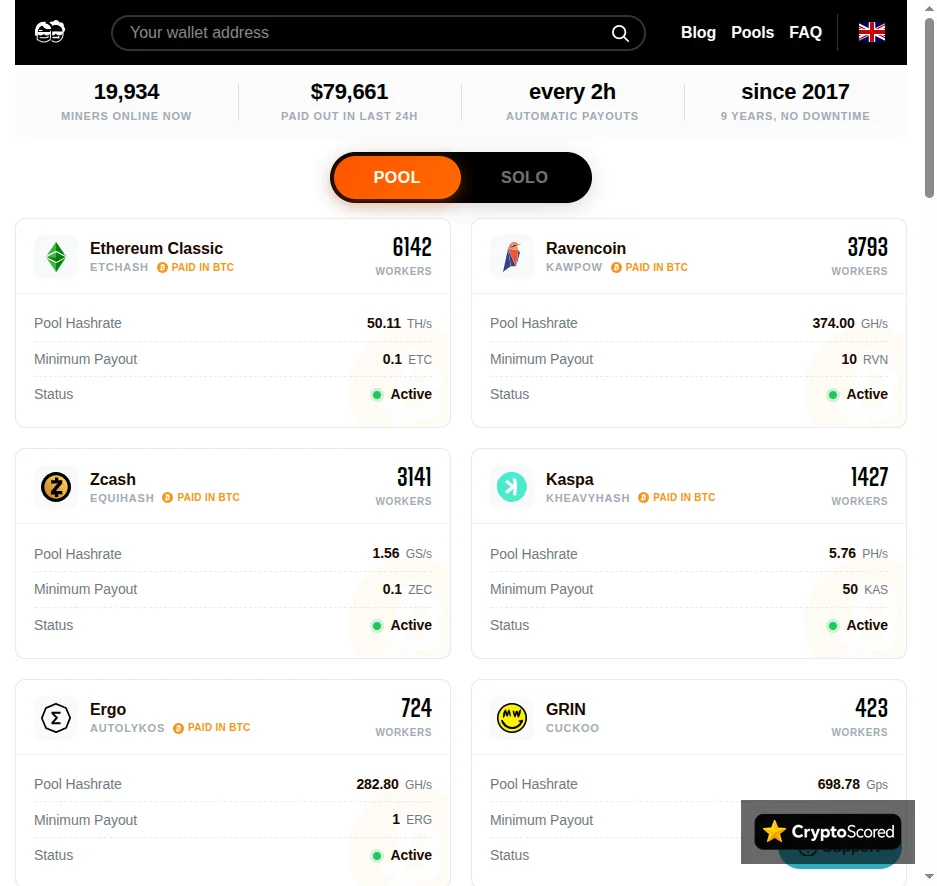Open the Blog page

pos(698,32)
